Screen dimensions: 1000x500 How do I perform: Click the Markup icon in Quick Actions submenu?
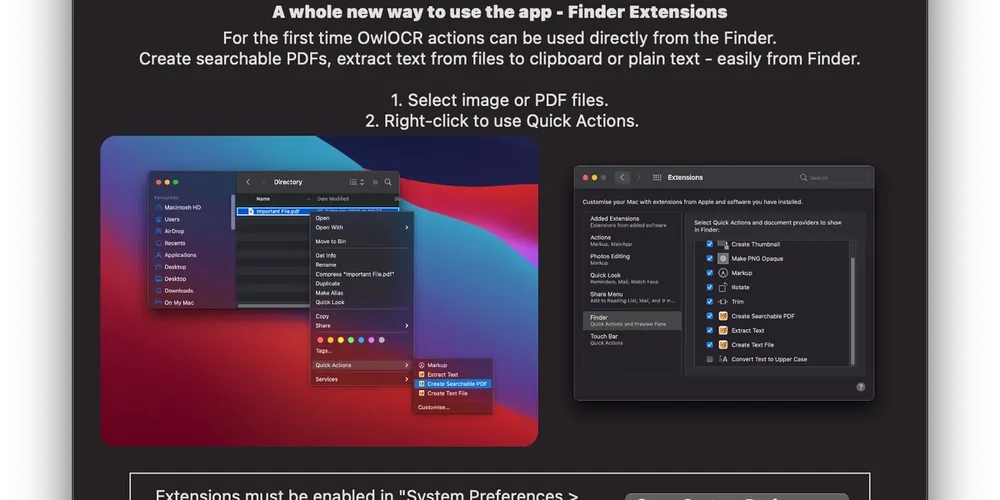point(422,365)
